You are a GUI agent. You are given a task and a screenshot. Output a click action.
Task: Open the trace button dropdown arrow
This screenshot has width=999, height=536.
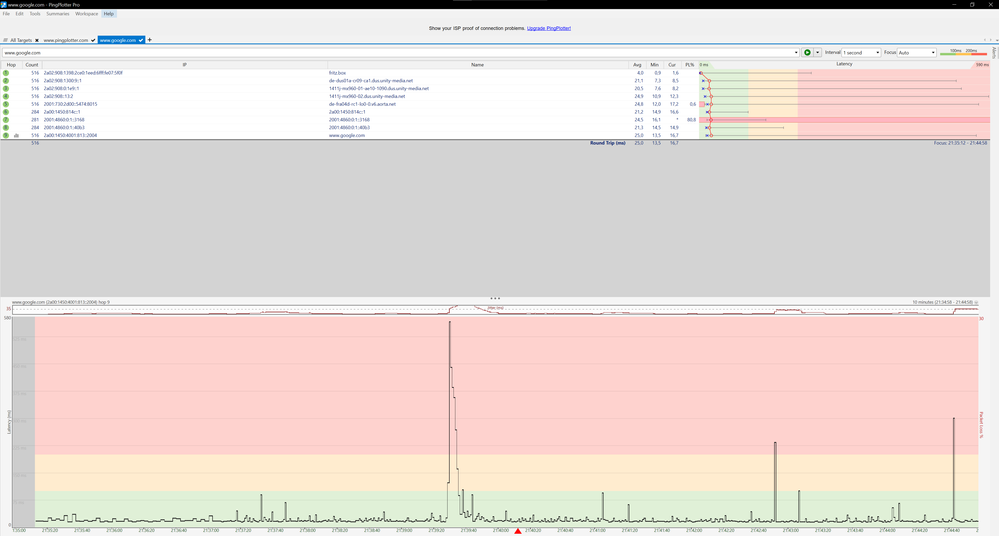pyautogui.click(x=817, y=52)
